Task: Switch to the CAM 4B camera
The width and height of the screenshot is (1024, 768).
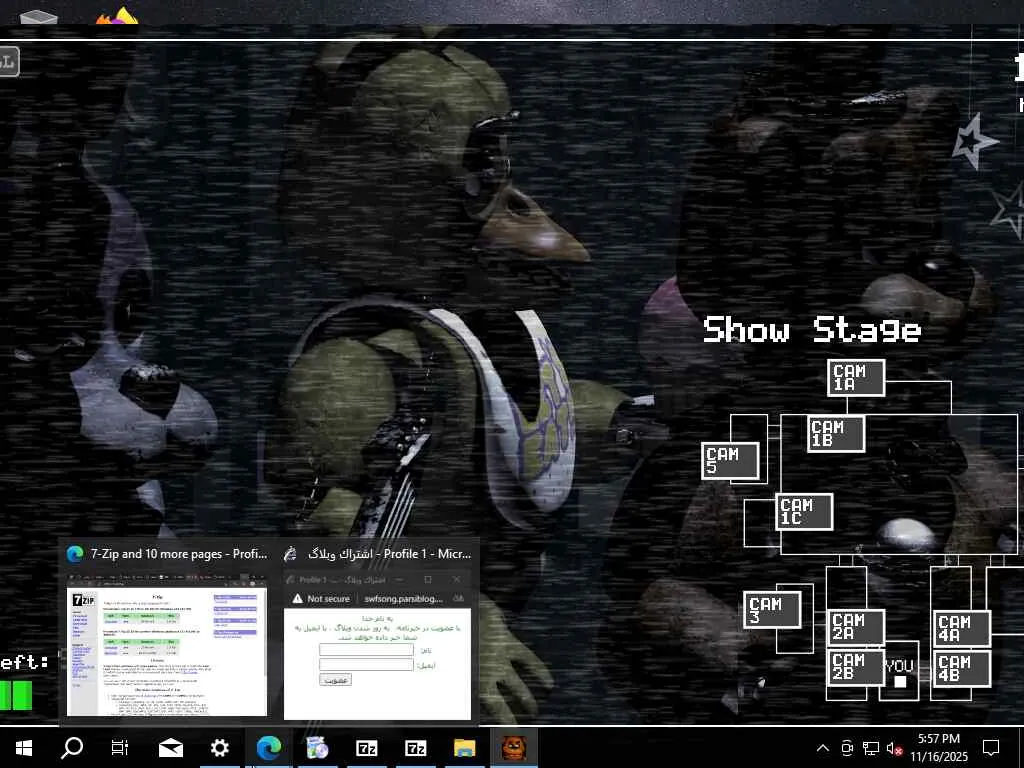Action: [963, 669]
